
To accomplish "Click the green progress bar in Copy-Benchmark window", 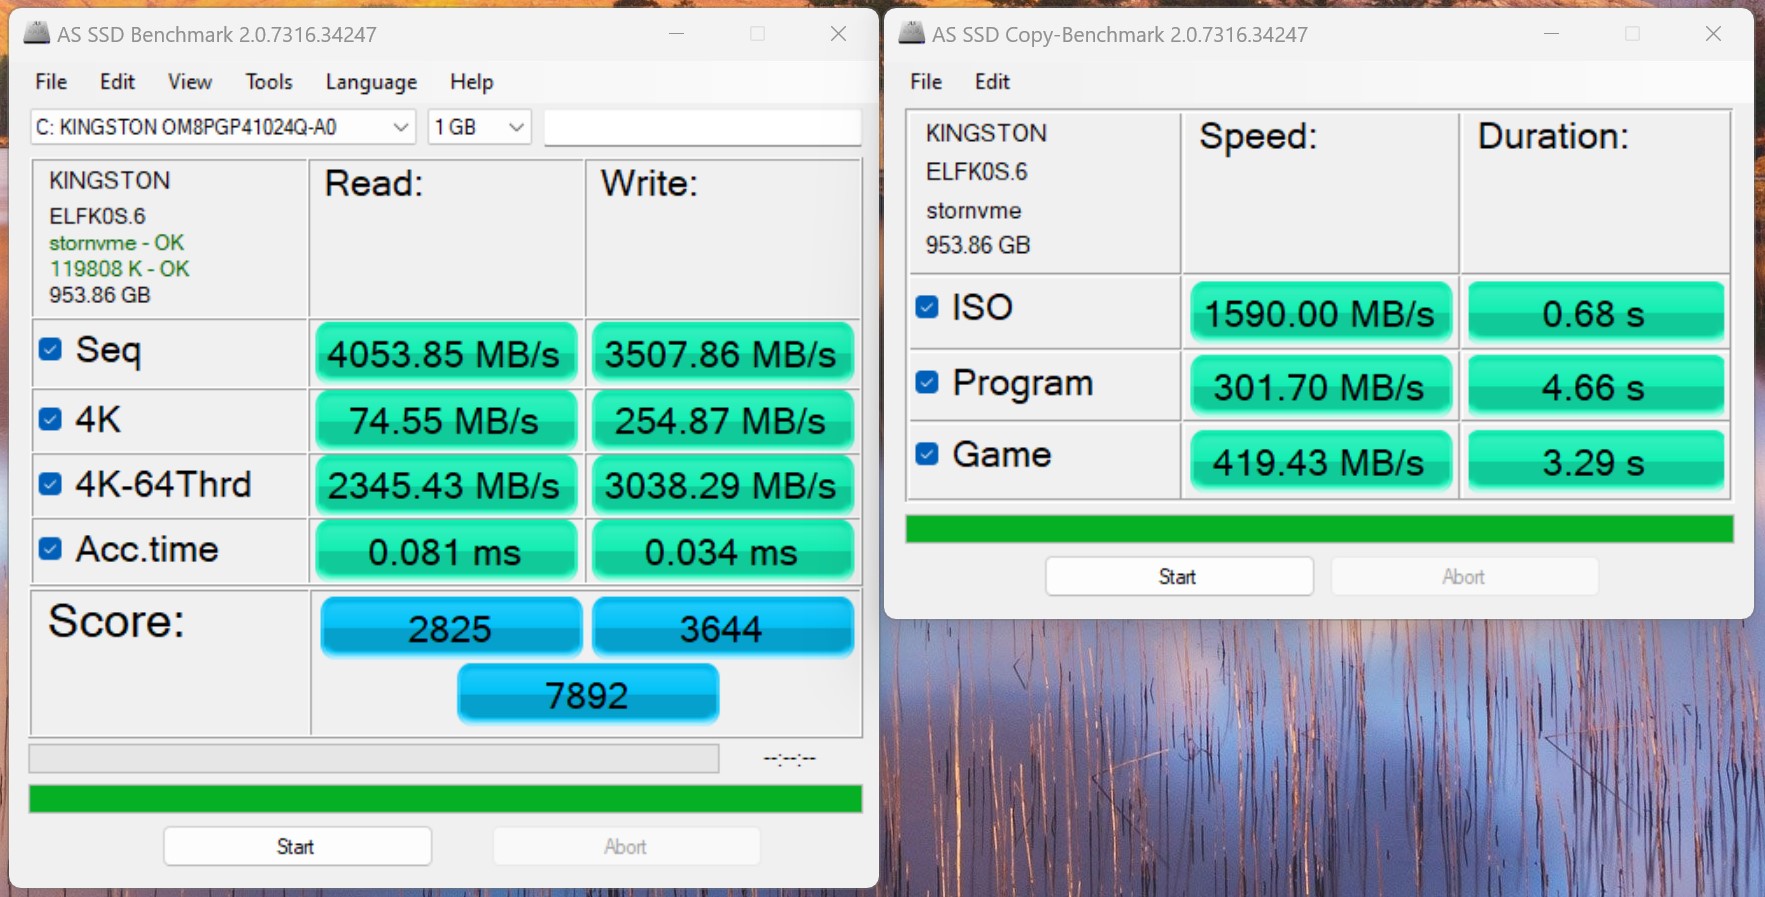I will coord(1319,529).
